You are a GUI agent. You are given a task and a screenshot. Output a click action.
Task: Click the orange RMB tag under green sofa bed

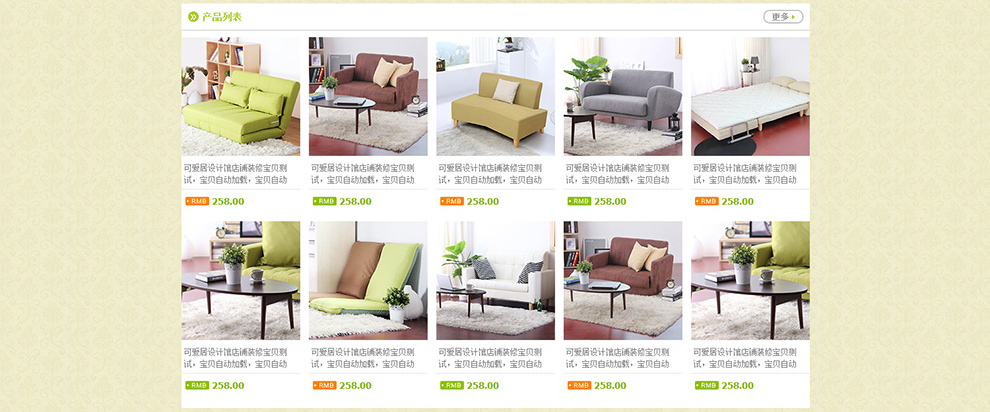tap(197, 201)
